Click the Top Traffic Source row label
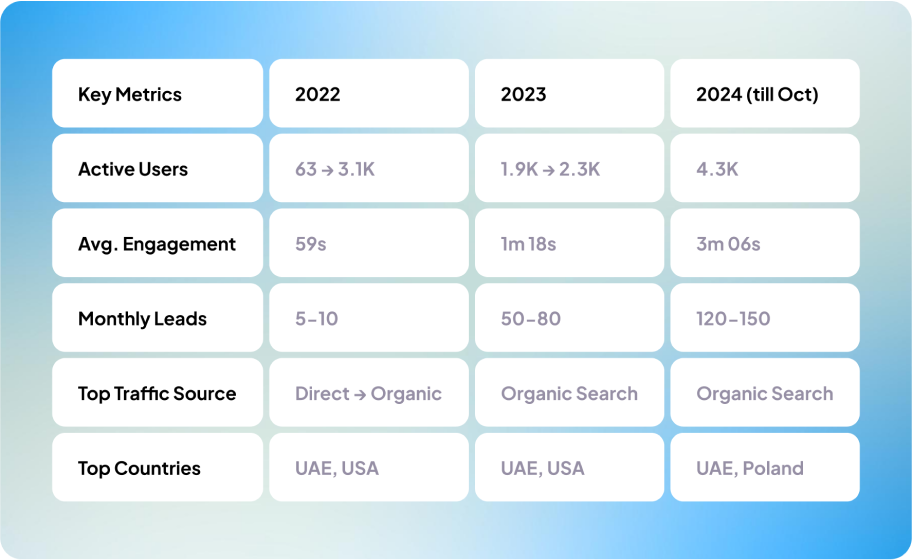912x560 pixels. tap(157, 393)
